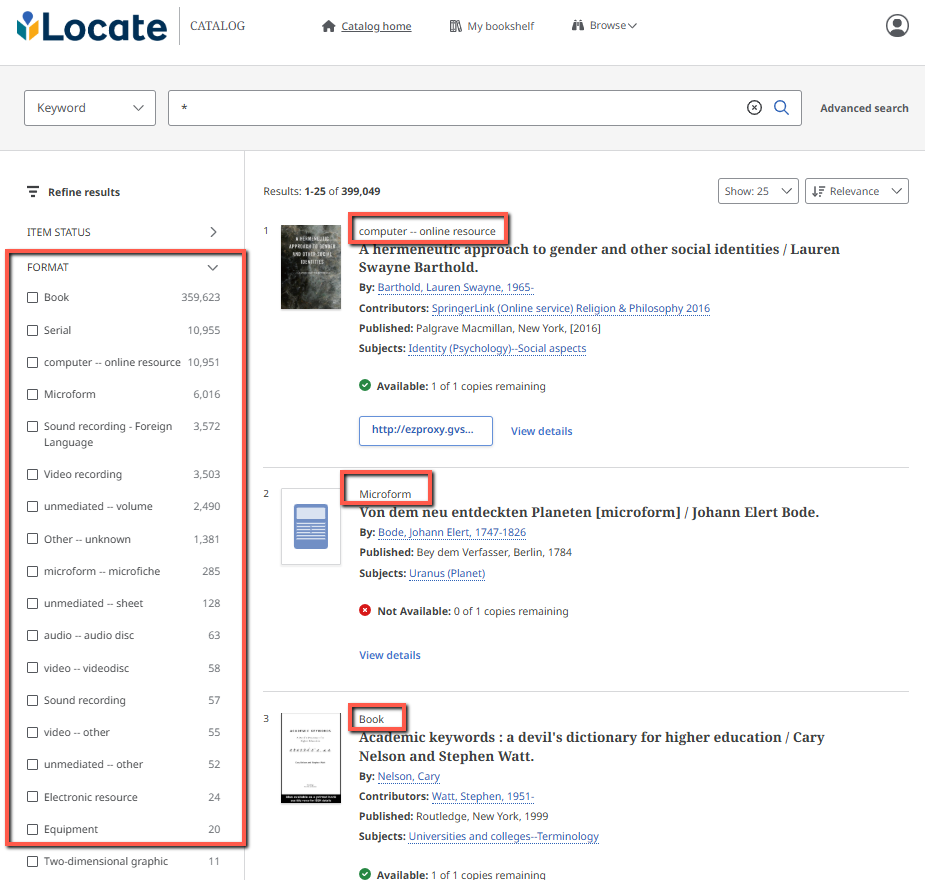Follow the Advanced search link
The image size is (925, 880).
[x=863, y=107]
